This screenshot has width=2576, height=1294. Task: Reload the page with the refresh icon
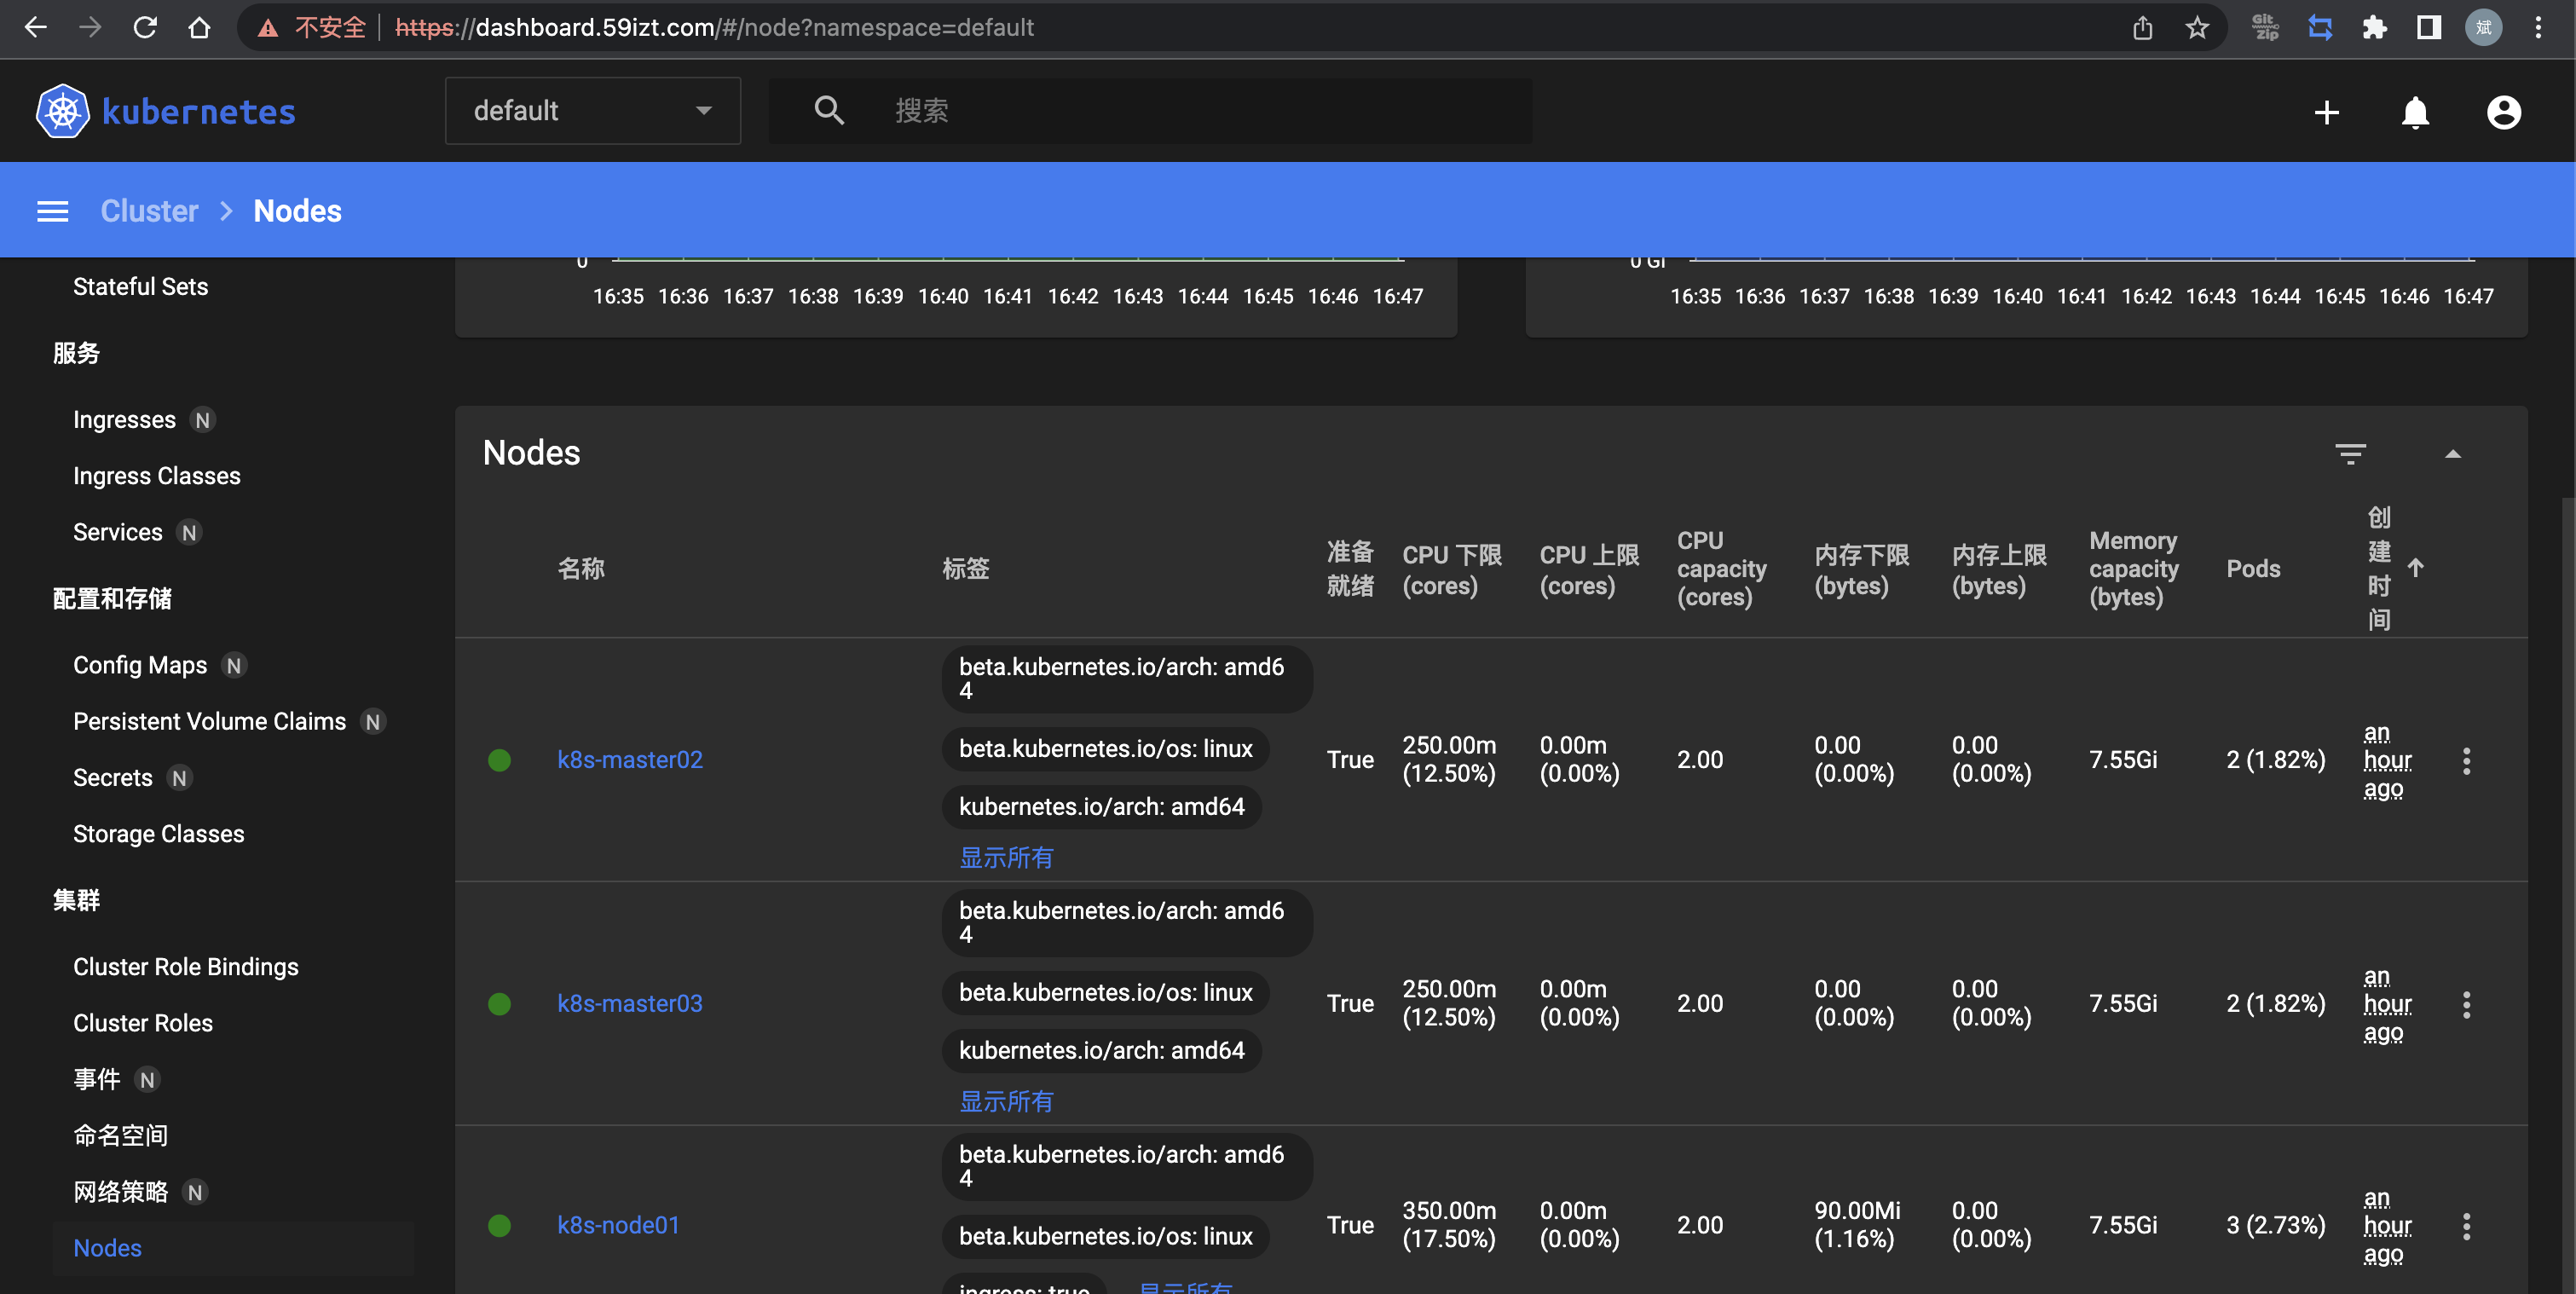coord(145,27)
